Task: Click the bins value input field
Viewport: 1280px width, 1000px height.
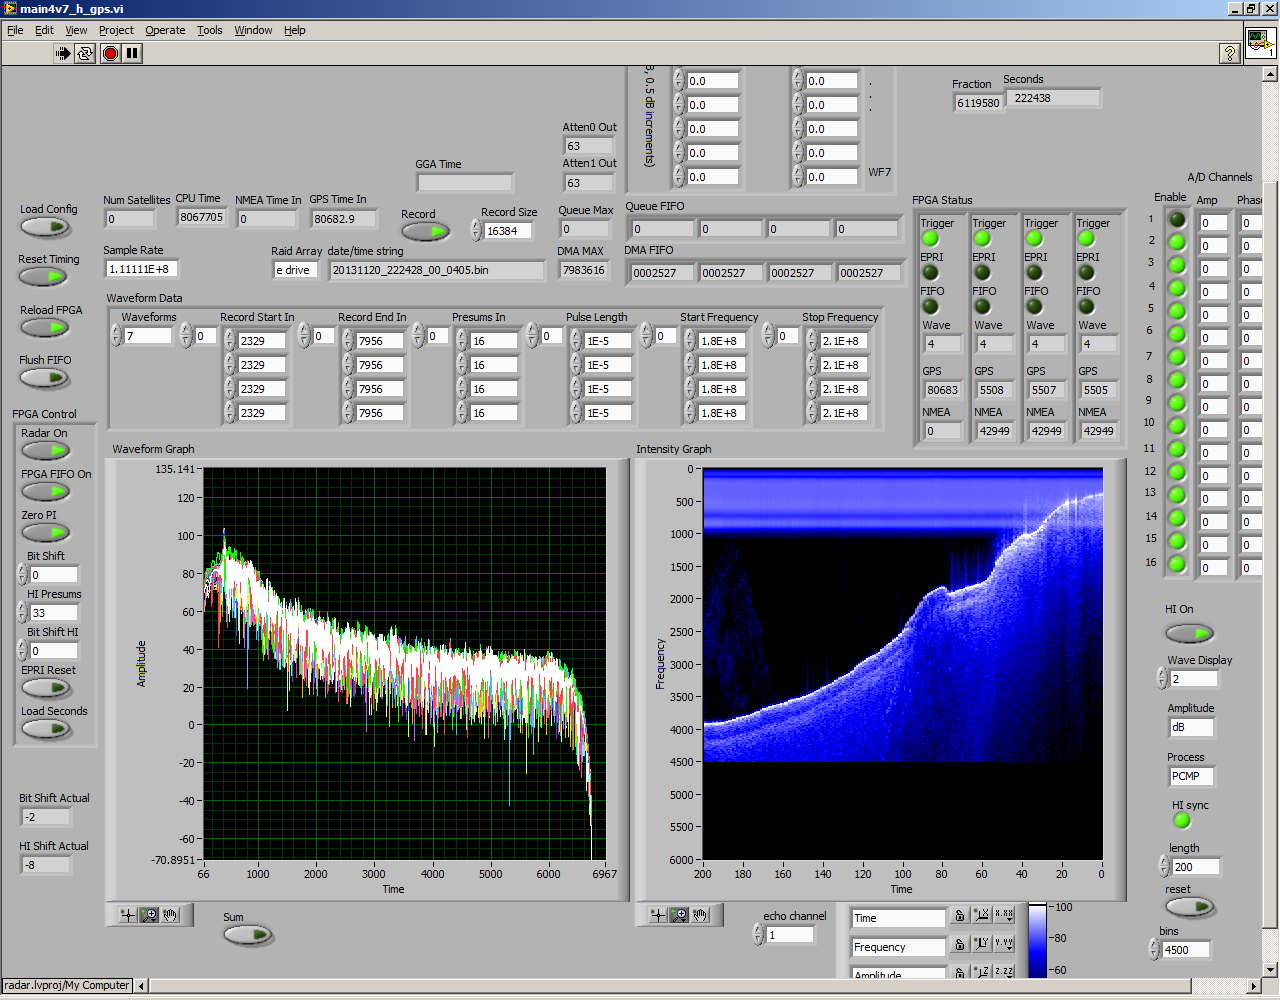Action: point(1185,950)
